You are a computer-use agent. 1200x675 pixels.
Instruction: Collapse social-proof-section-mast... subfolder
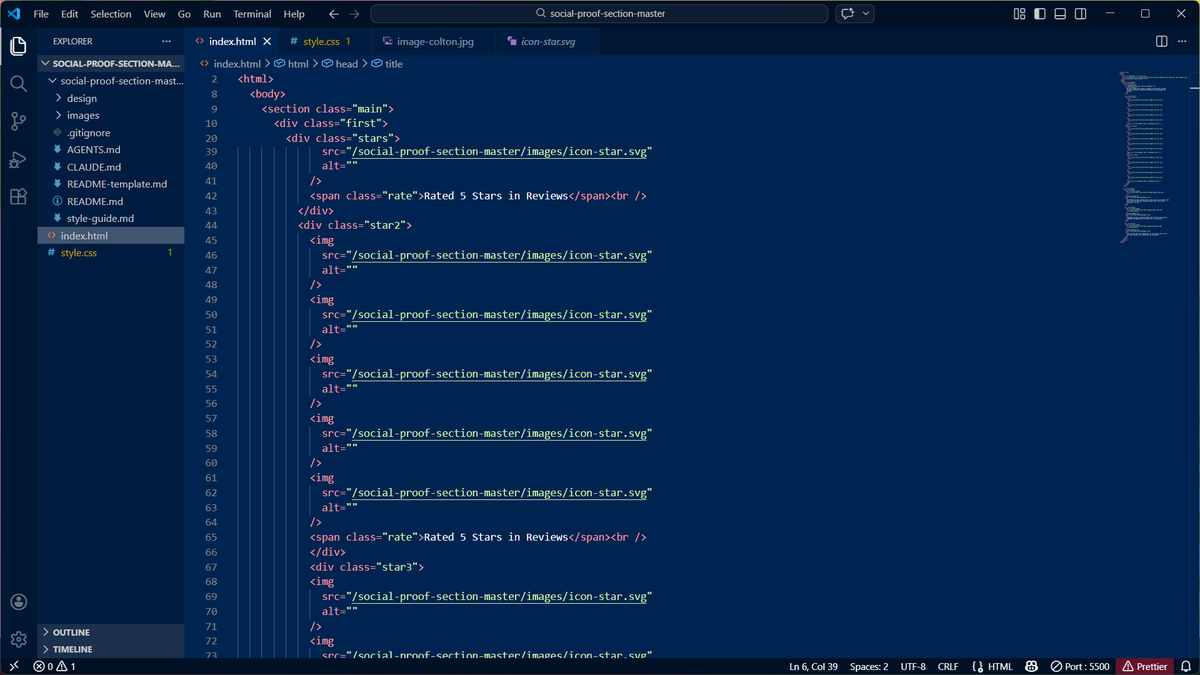[x=111, y=81]
